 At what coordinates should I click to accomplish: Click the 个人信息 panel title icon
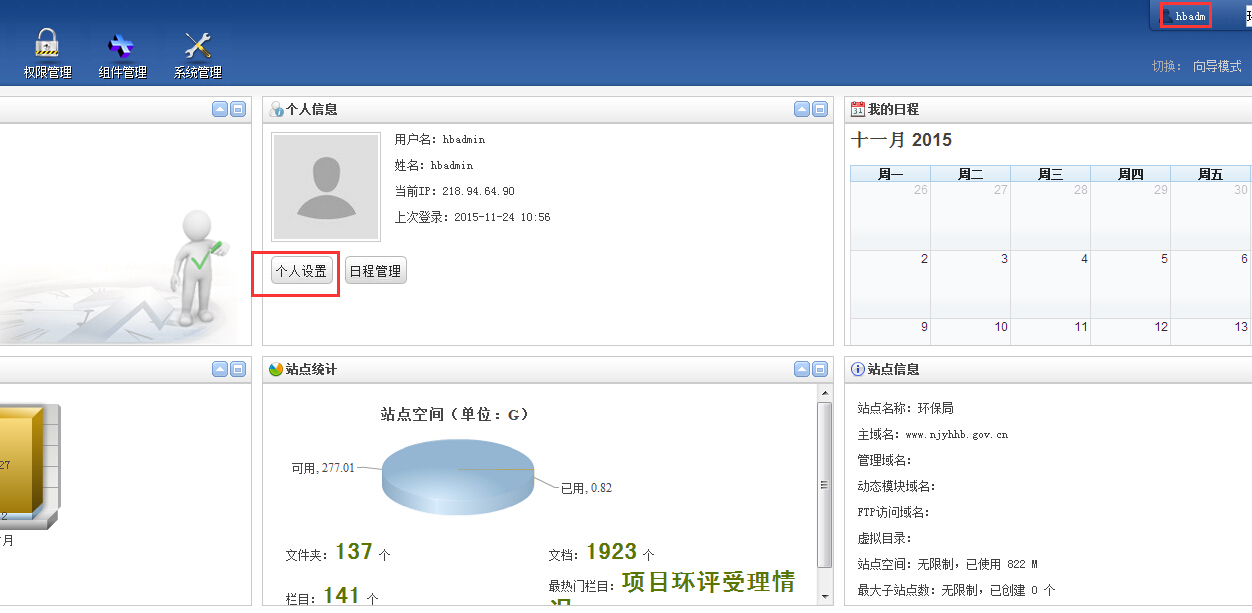pos(277,110)
